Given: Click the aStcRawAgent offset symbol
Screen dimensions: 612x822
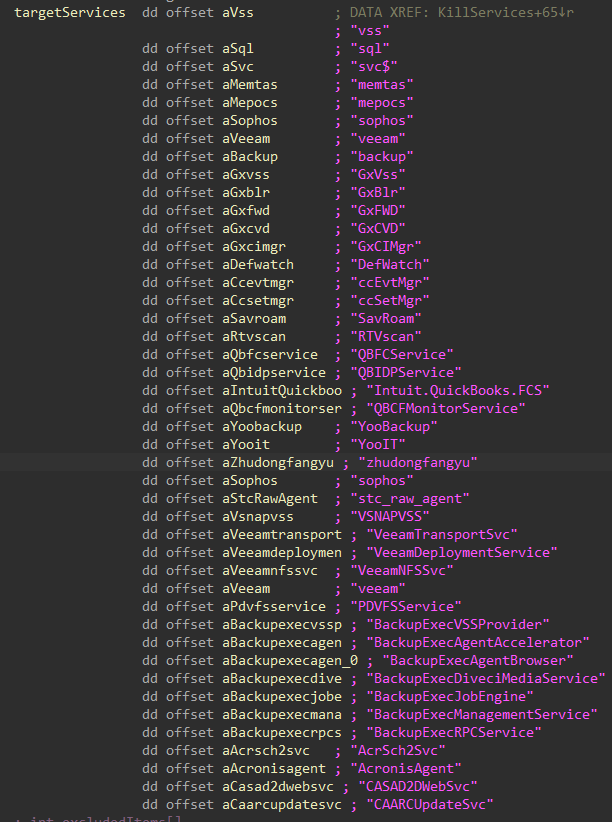Looking at the screenshot, I should click(x=270, y=499).
